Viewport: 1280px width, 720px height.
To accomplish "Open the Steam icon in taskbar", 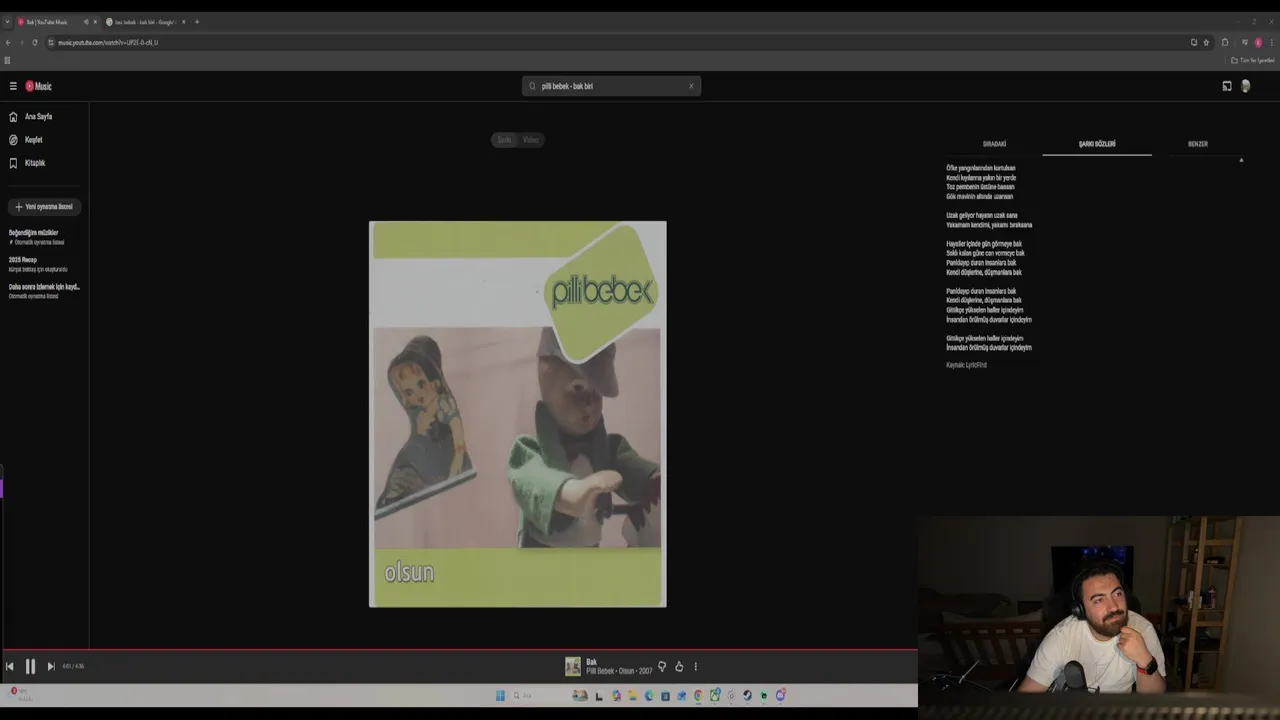I will coord(747,696).
